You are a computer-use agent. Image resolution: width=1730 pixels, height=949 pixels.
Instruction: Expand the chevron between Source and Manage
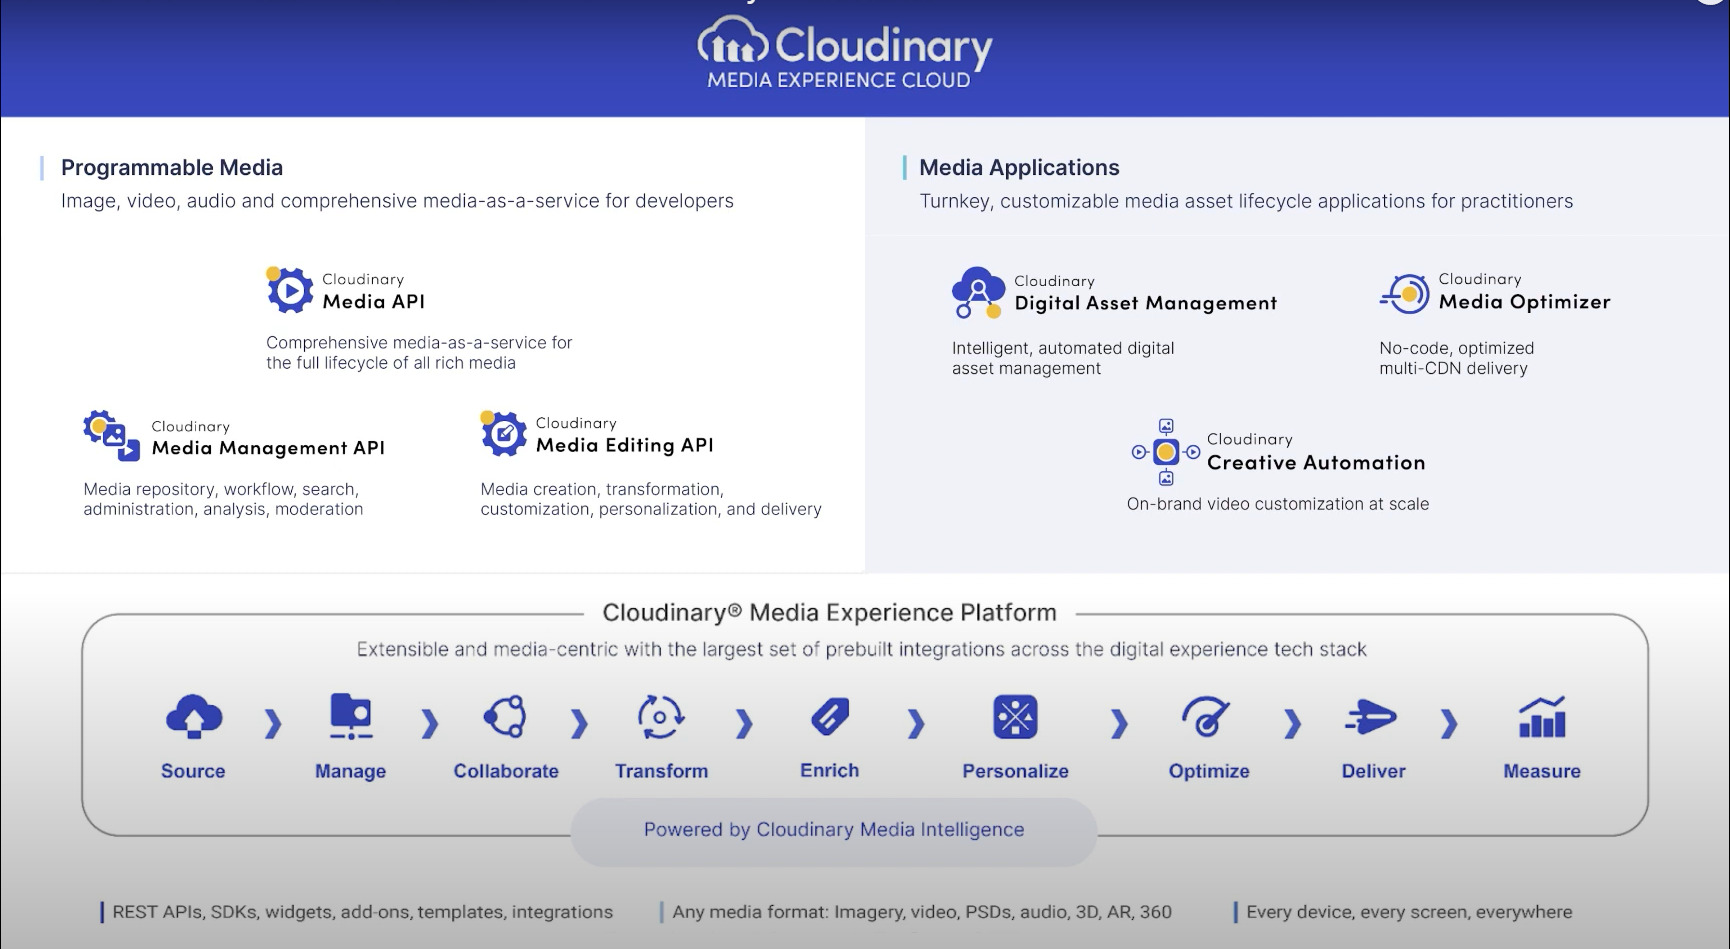pos(271,723)
